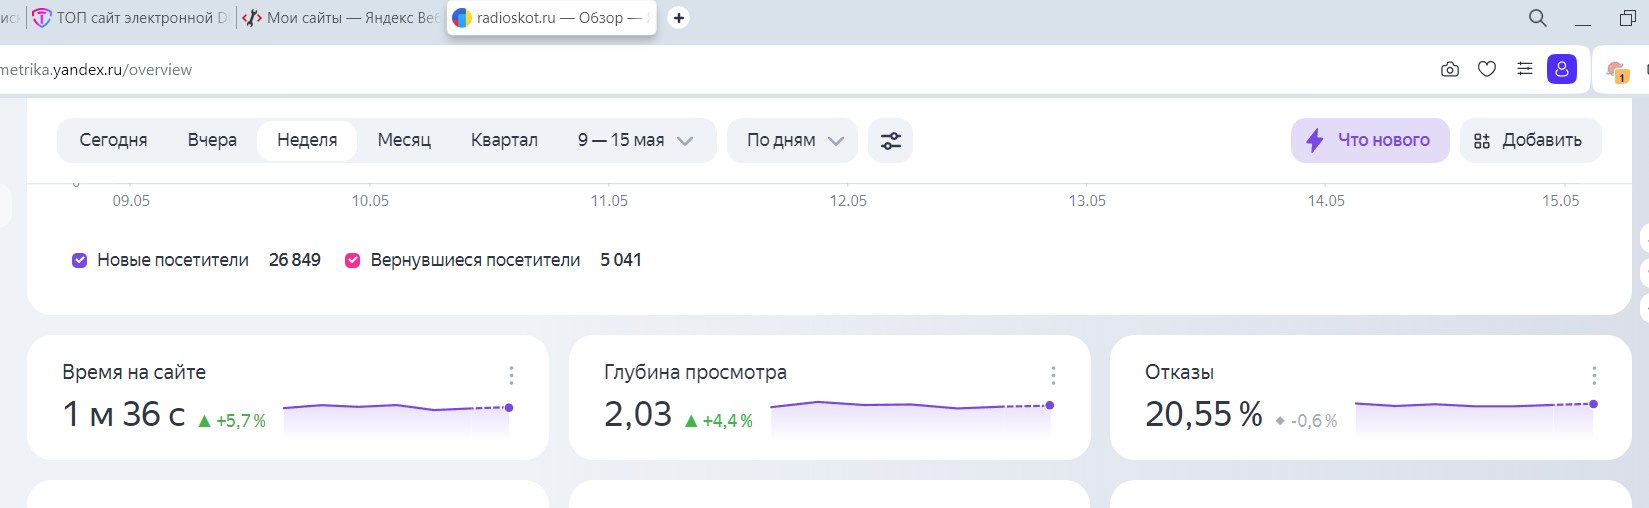1649x508 pixels.
Task: Select the Сегодня period
Action: pos(113,140)
